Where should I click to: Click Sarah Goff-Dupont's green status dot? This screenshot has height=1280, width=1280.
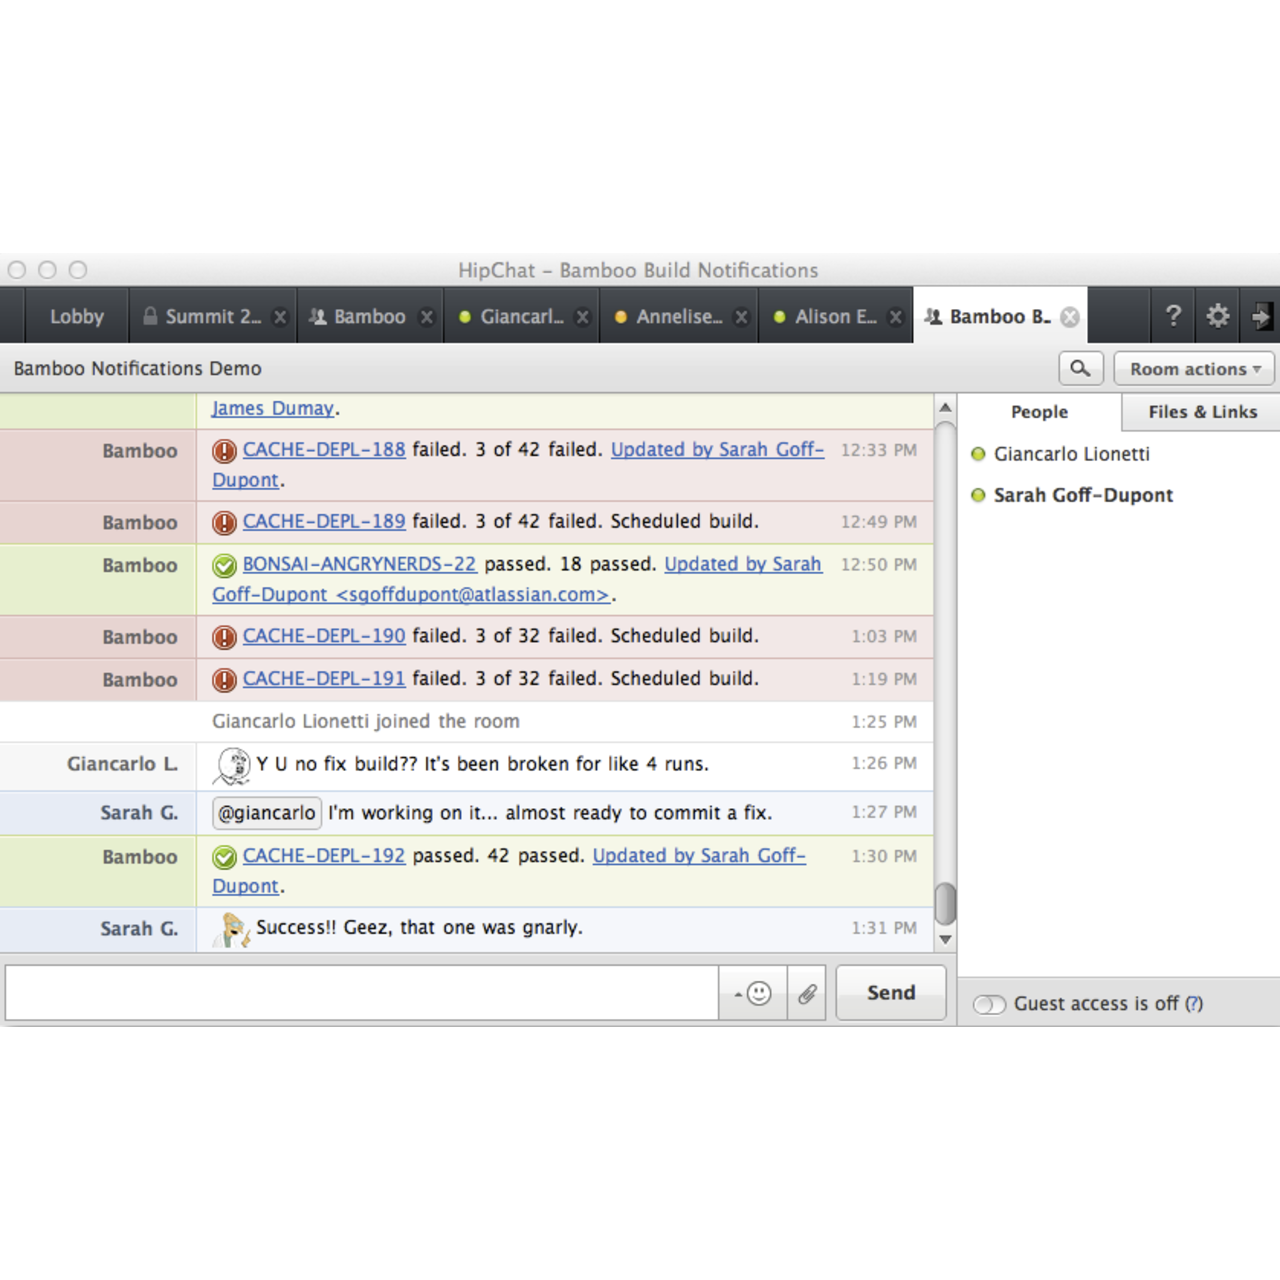coord(978,495)
